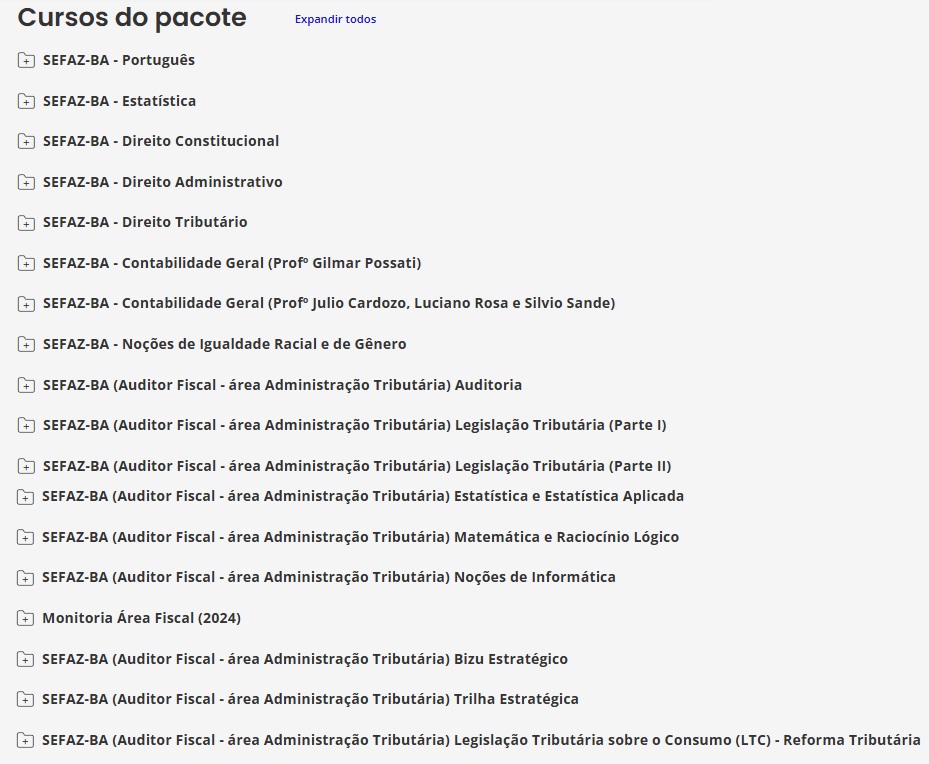Expand folder icon for Contabilidade Geral Gilmar Possati
The image size is (929, 764).
click(26, 264)
